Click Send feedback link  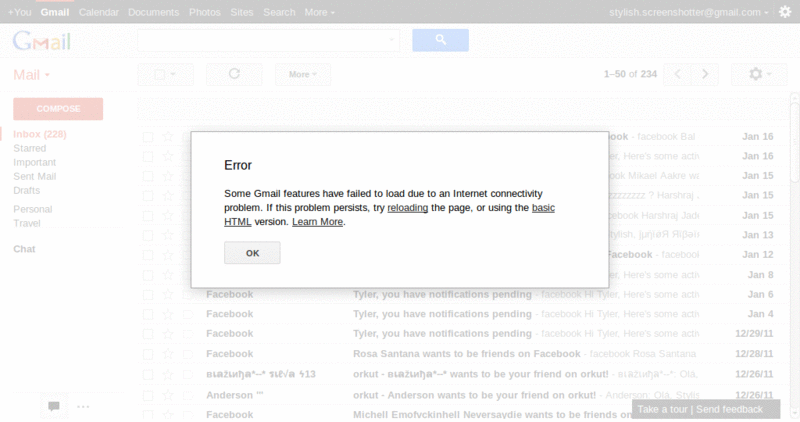tap(729, 409)
